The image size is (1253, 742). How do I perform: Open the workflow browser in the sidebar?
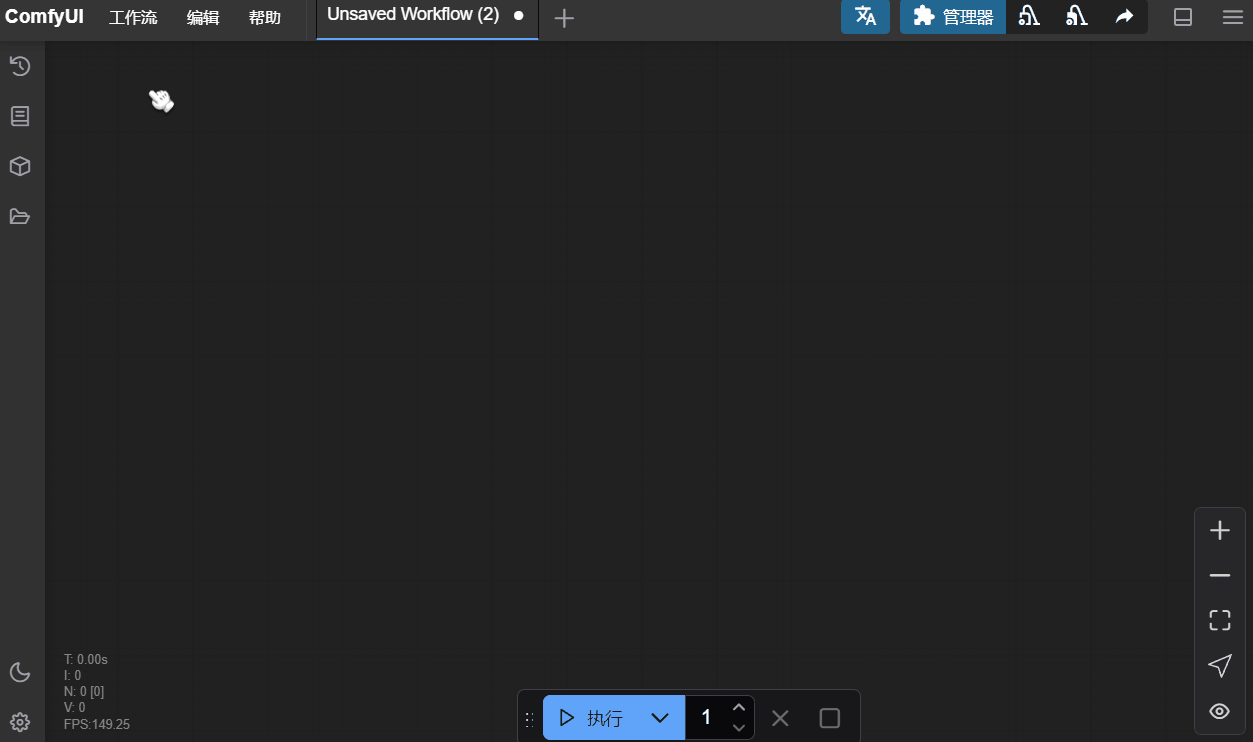(20, 216)
